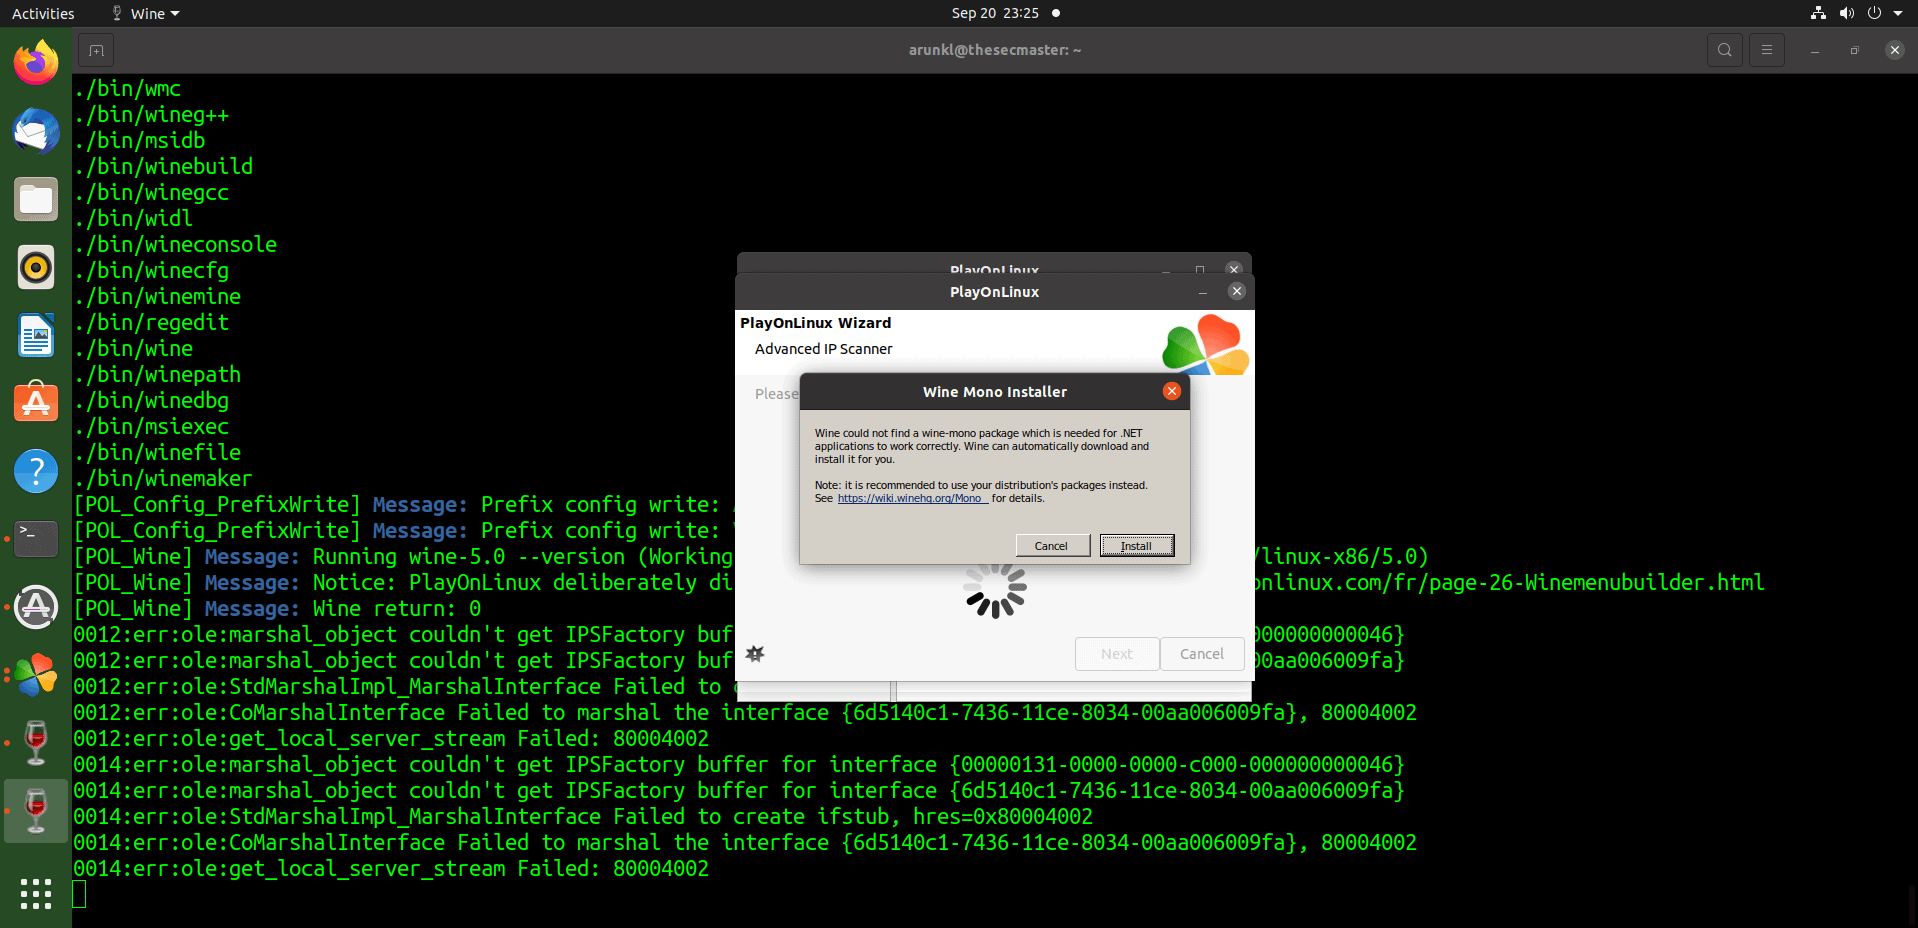The height and width of the screenshot is (928, 1918).
Task: Click the terminal cursor prompt
Action: coord(80,894)
